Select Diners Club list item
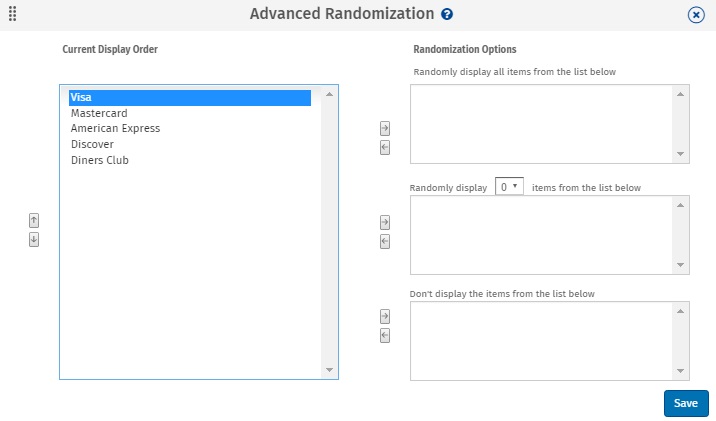716x421 pixels. (99, 160)
